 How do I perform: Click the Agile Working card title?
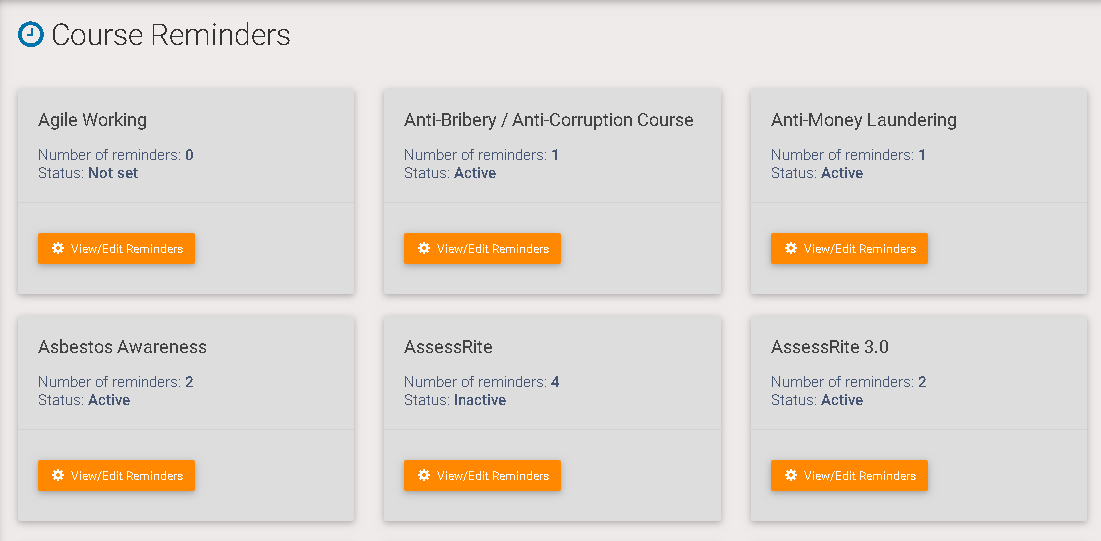coord(92,120)
